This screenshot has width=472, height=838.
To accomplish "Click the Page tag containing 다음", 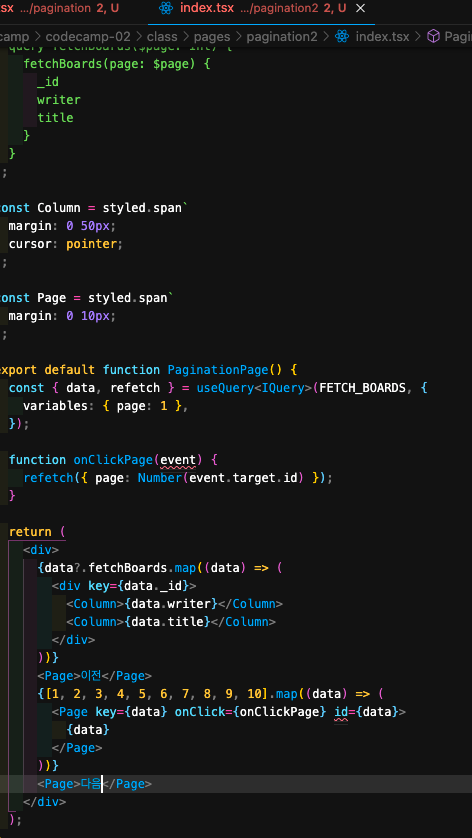I will (95, 784).
